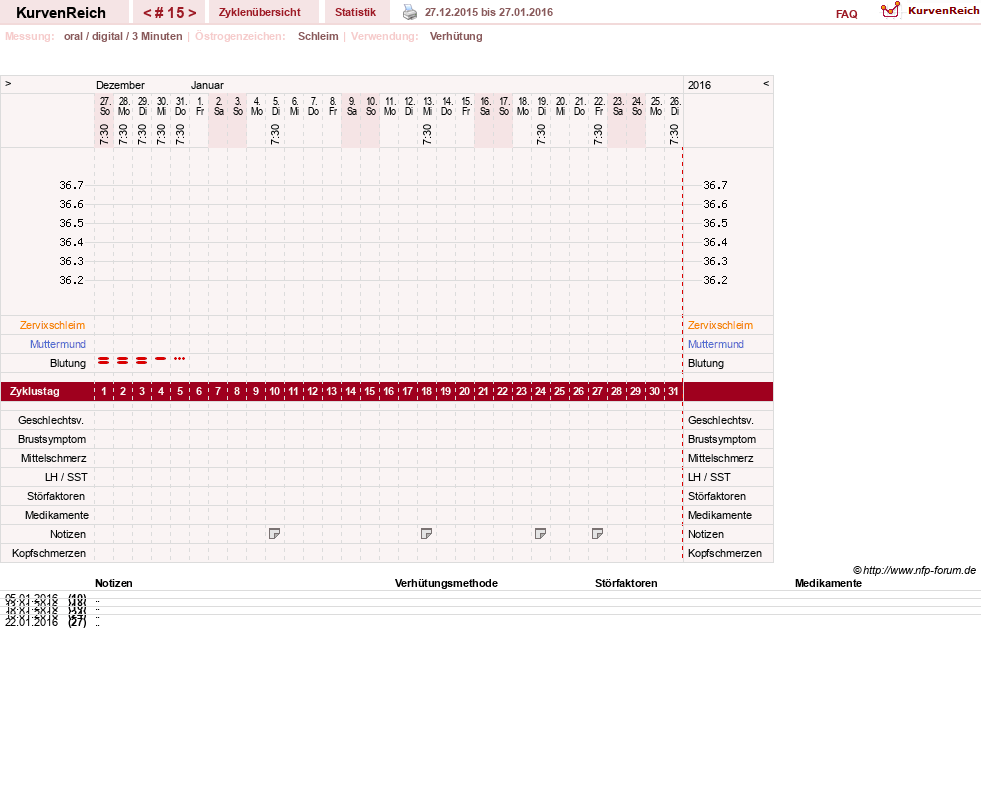Click the left Mittelschmerz row label

(x=54, y=459)
